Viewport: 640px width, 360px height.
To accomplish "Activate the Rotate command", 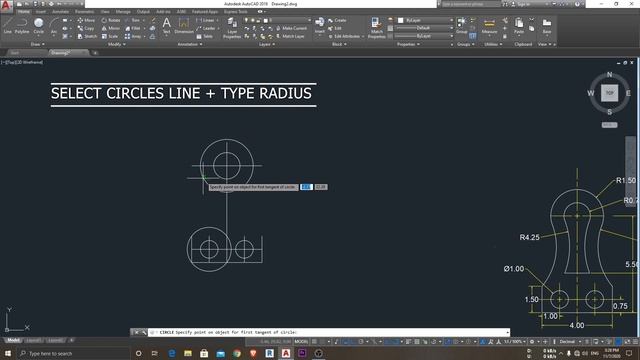I will pyautogui.click(x=111, y=20).
